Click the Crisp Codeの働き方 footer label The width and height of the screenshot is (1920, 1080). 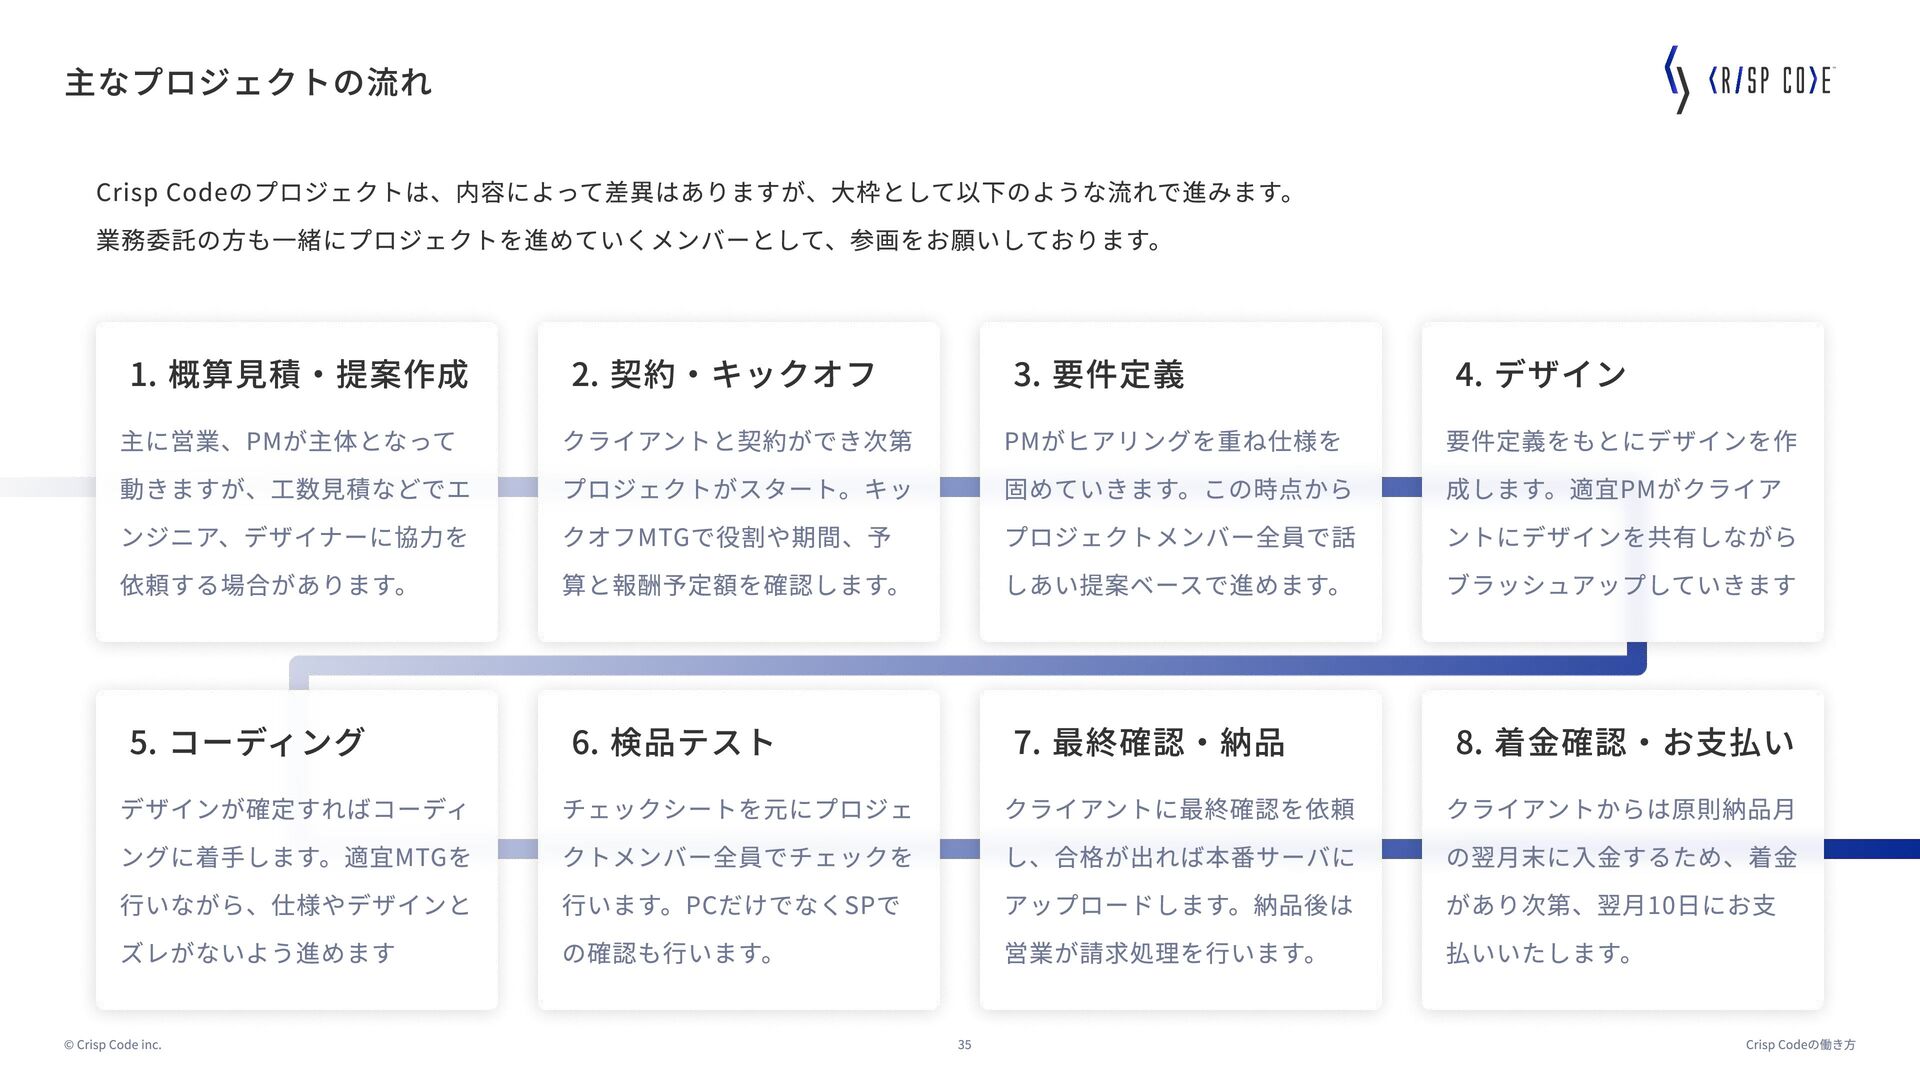pyautogui.click(x=1800, y=1044)
